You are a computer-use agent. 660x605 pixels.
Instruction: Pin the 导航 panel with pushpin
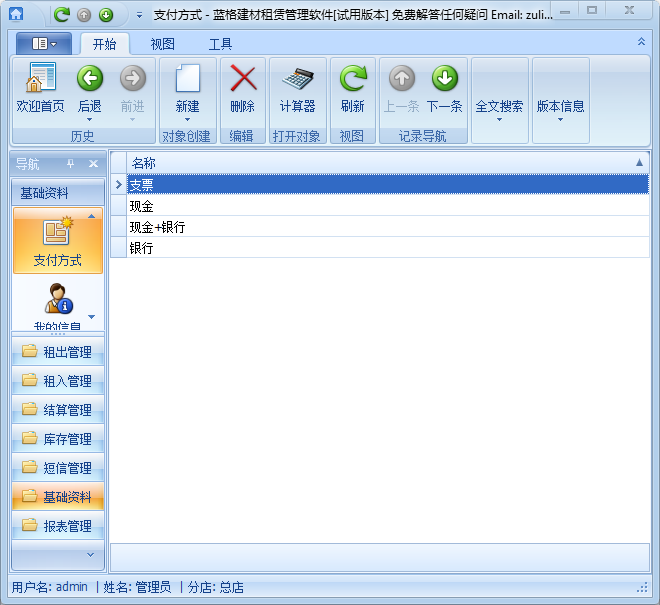click(71, 164)
